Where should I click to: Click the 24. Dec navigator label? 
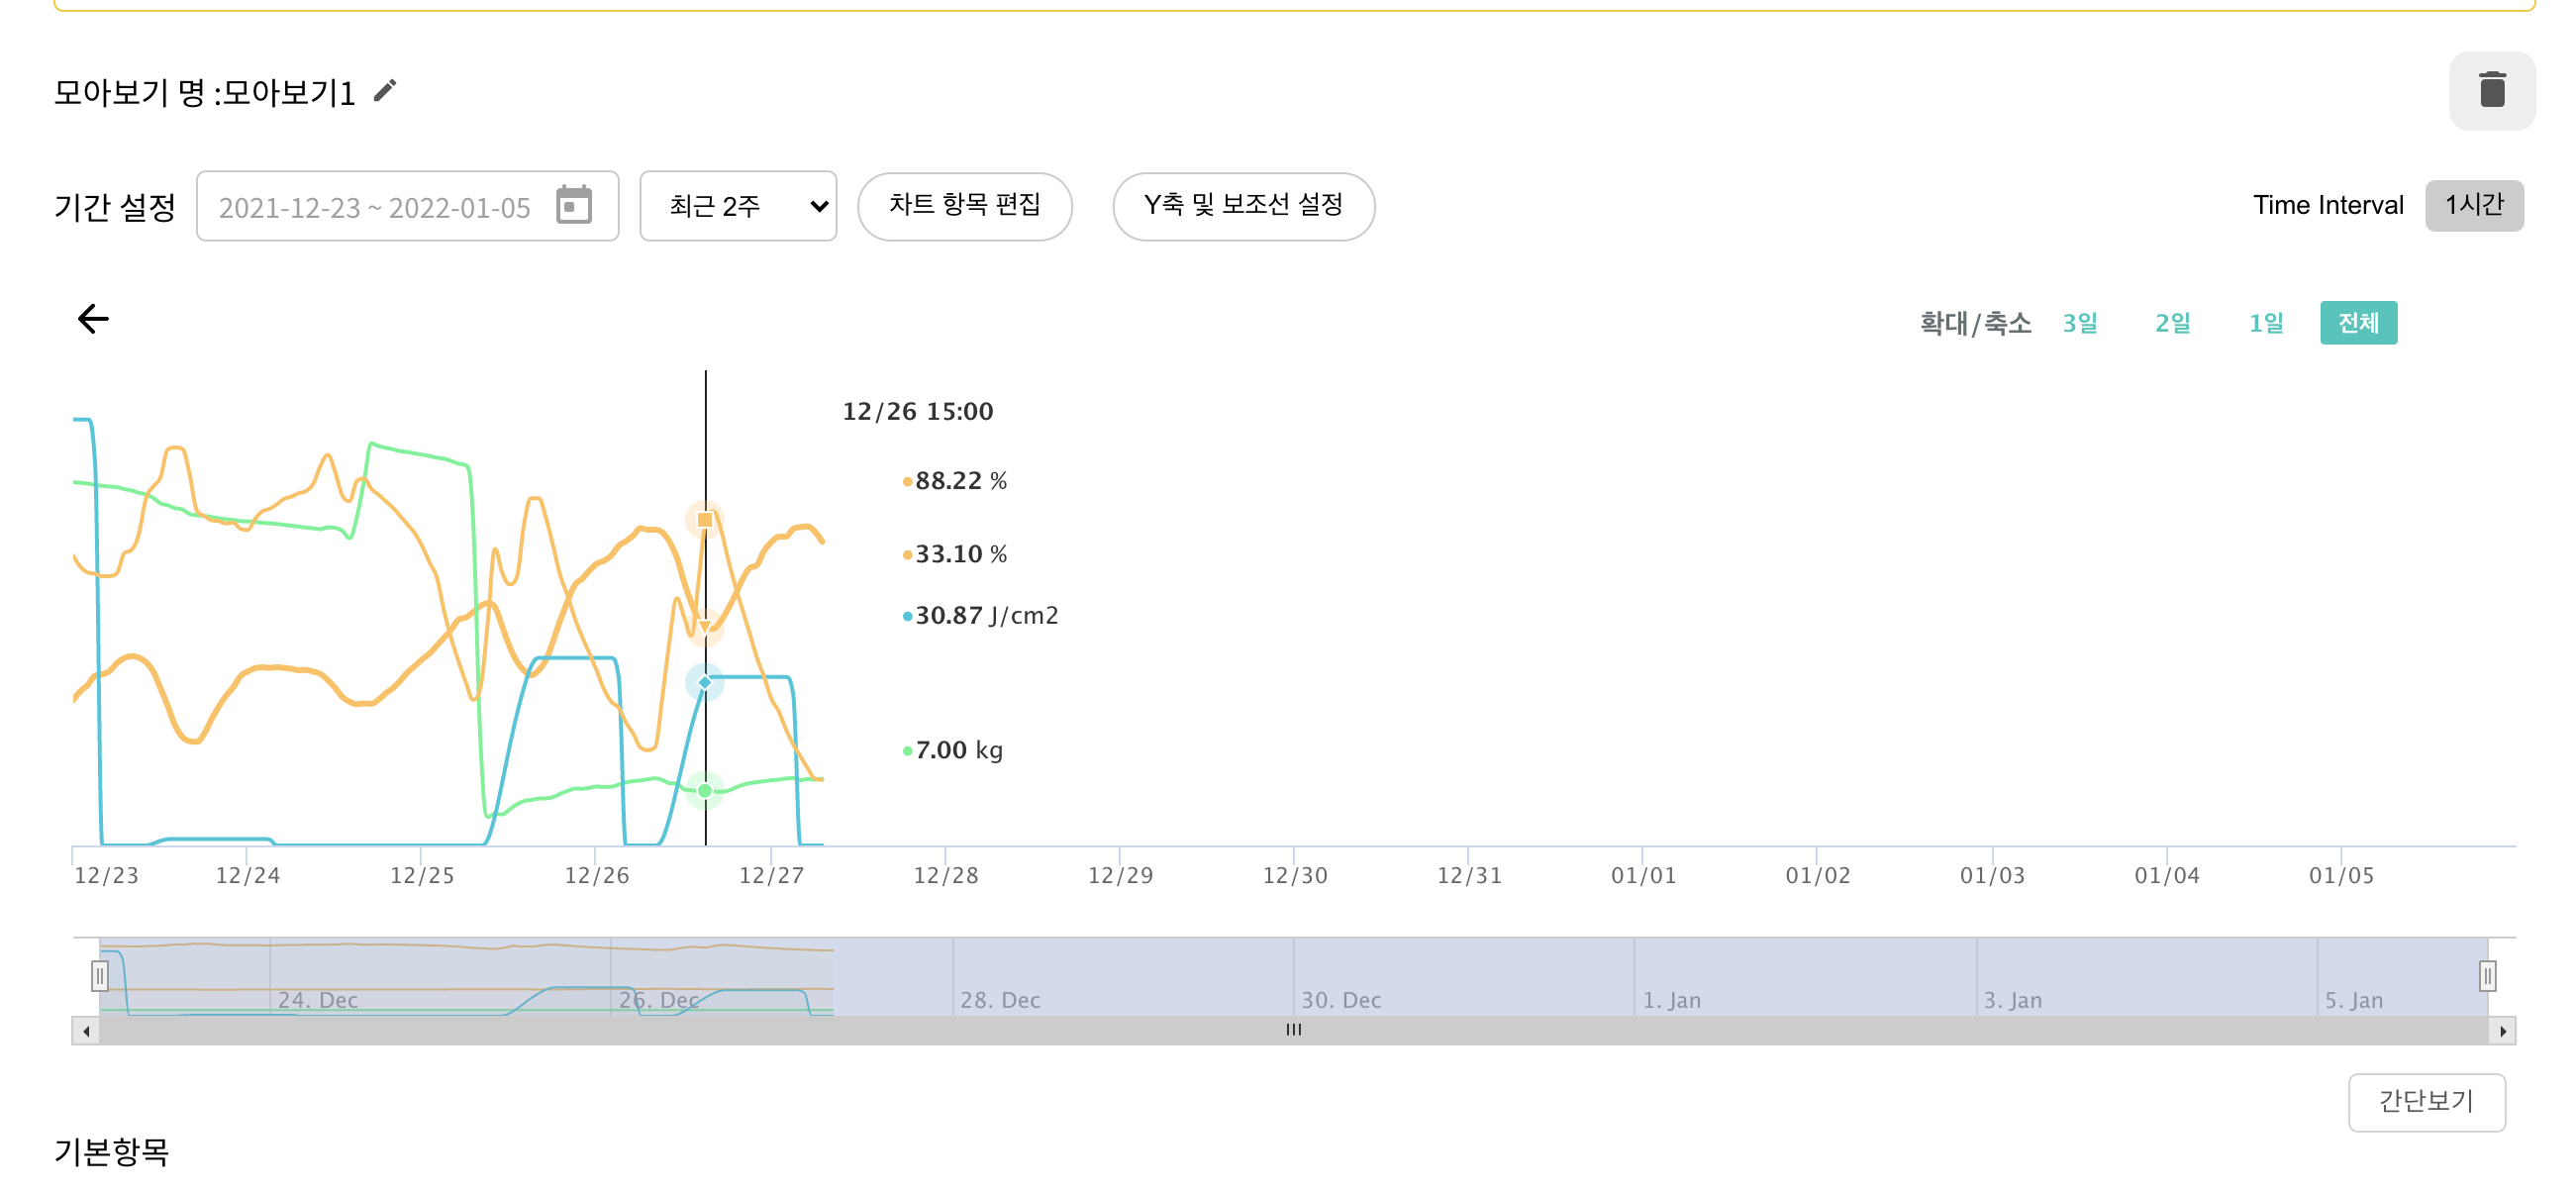tap(318, 1000)
